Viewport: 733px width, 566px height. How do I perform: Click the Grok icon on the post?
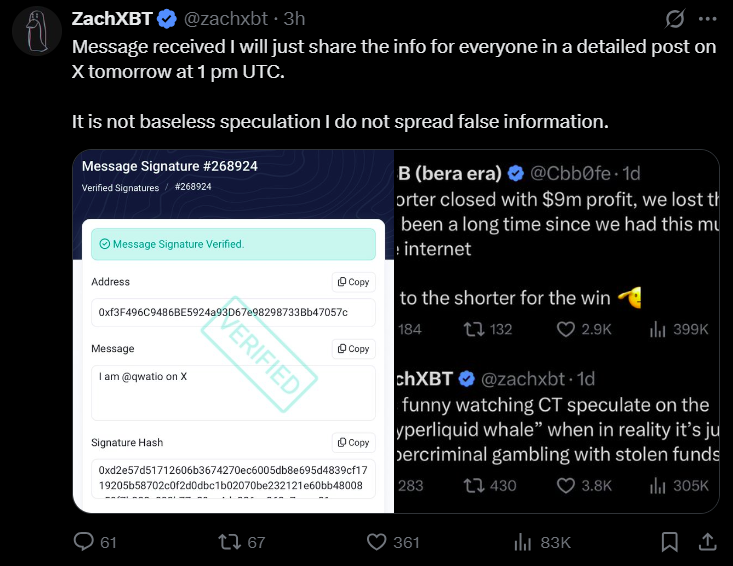pos(675,19)
